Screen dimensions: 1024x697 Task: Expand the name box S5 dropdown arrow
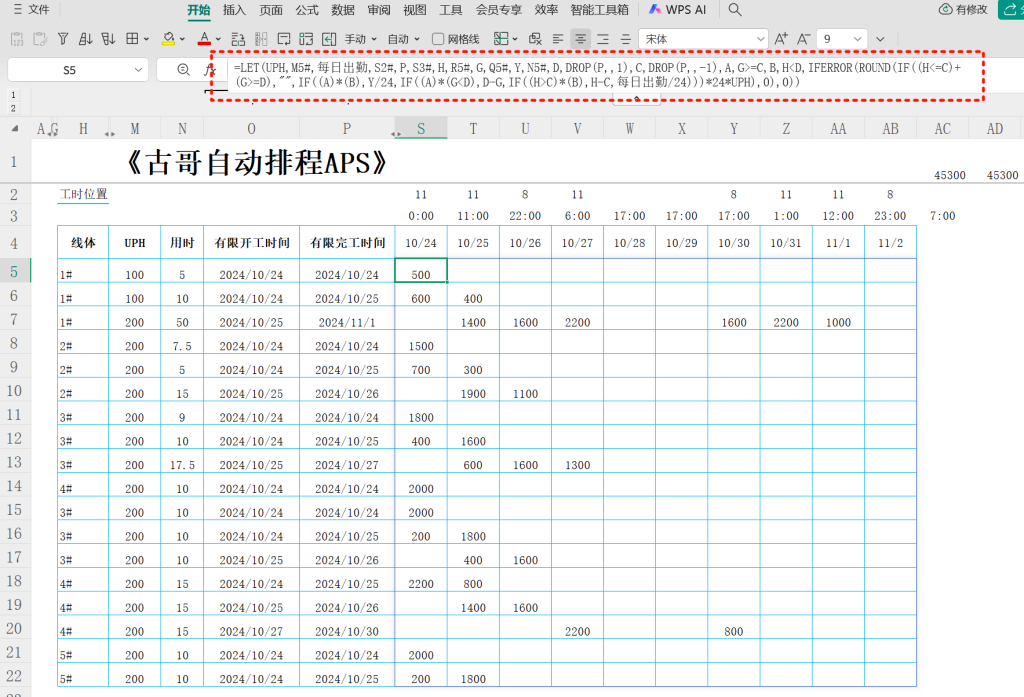click(138, 70)
